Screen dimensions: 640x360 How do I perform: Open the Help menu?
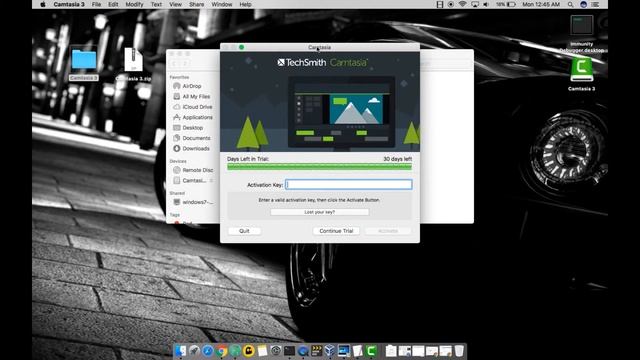(245, 4)
